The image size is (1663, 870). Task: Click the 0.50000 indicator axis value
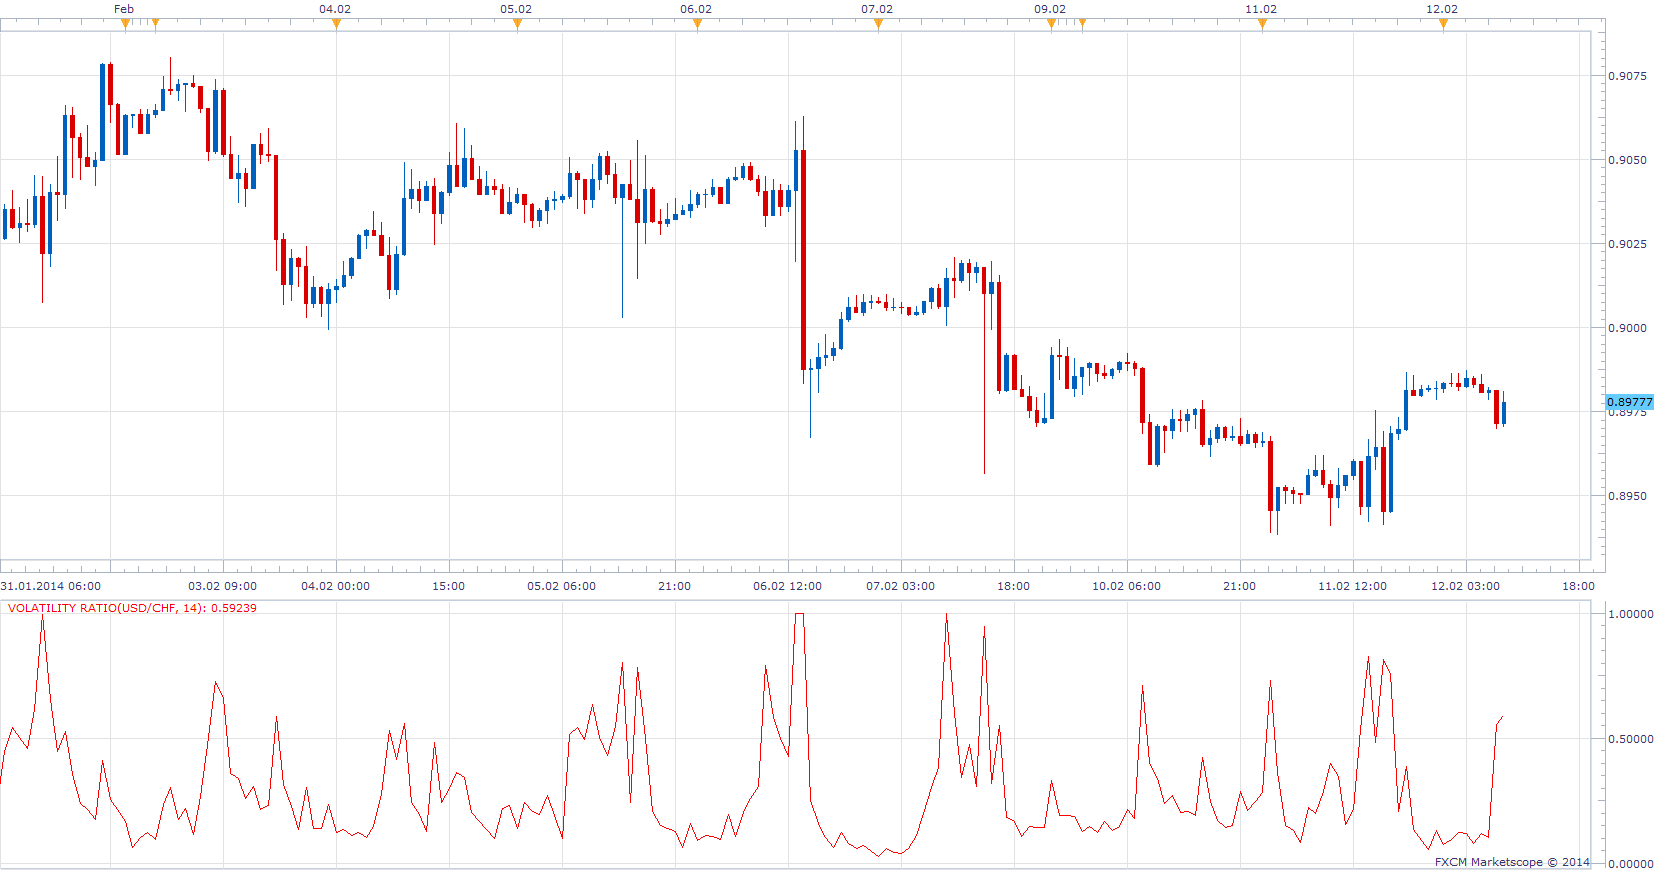point(1630,739)
